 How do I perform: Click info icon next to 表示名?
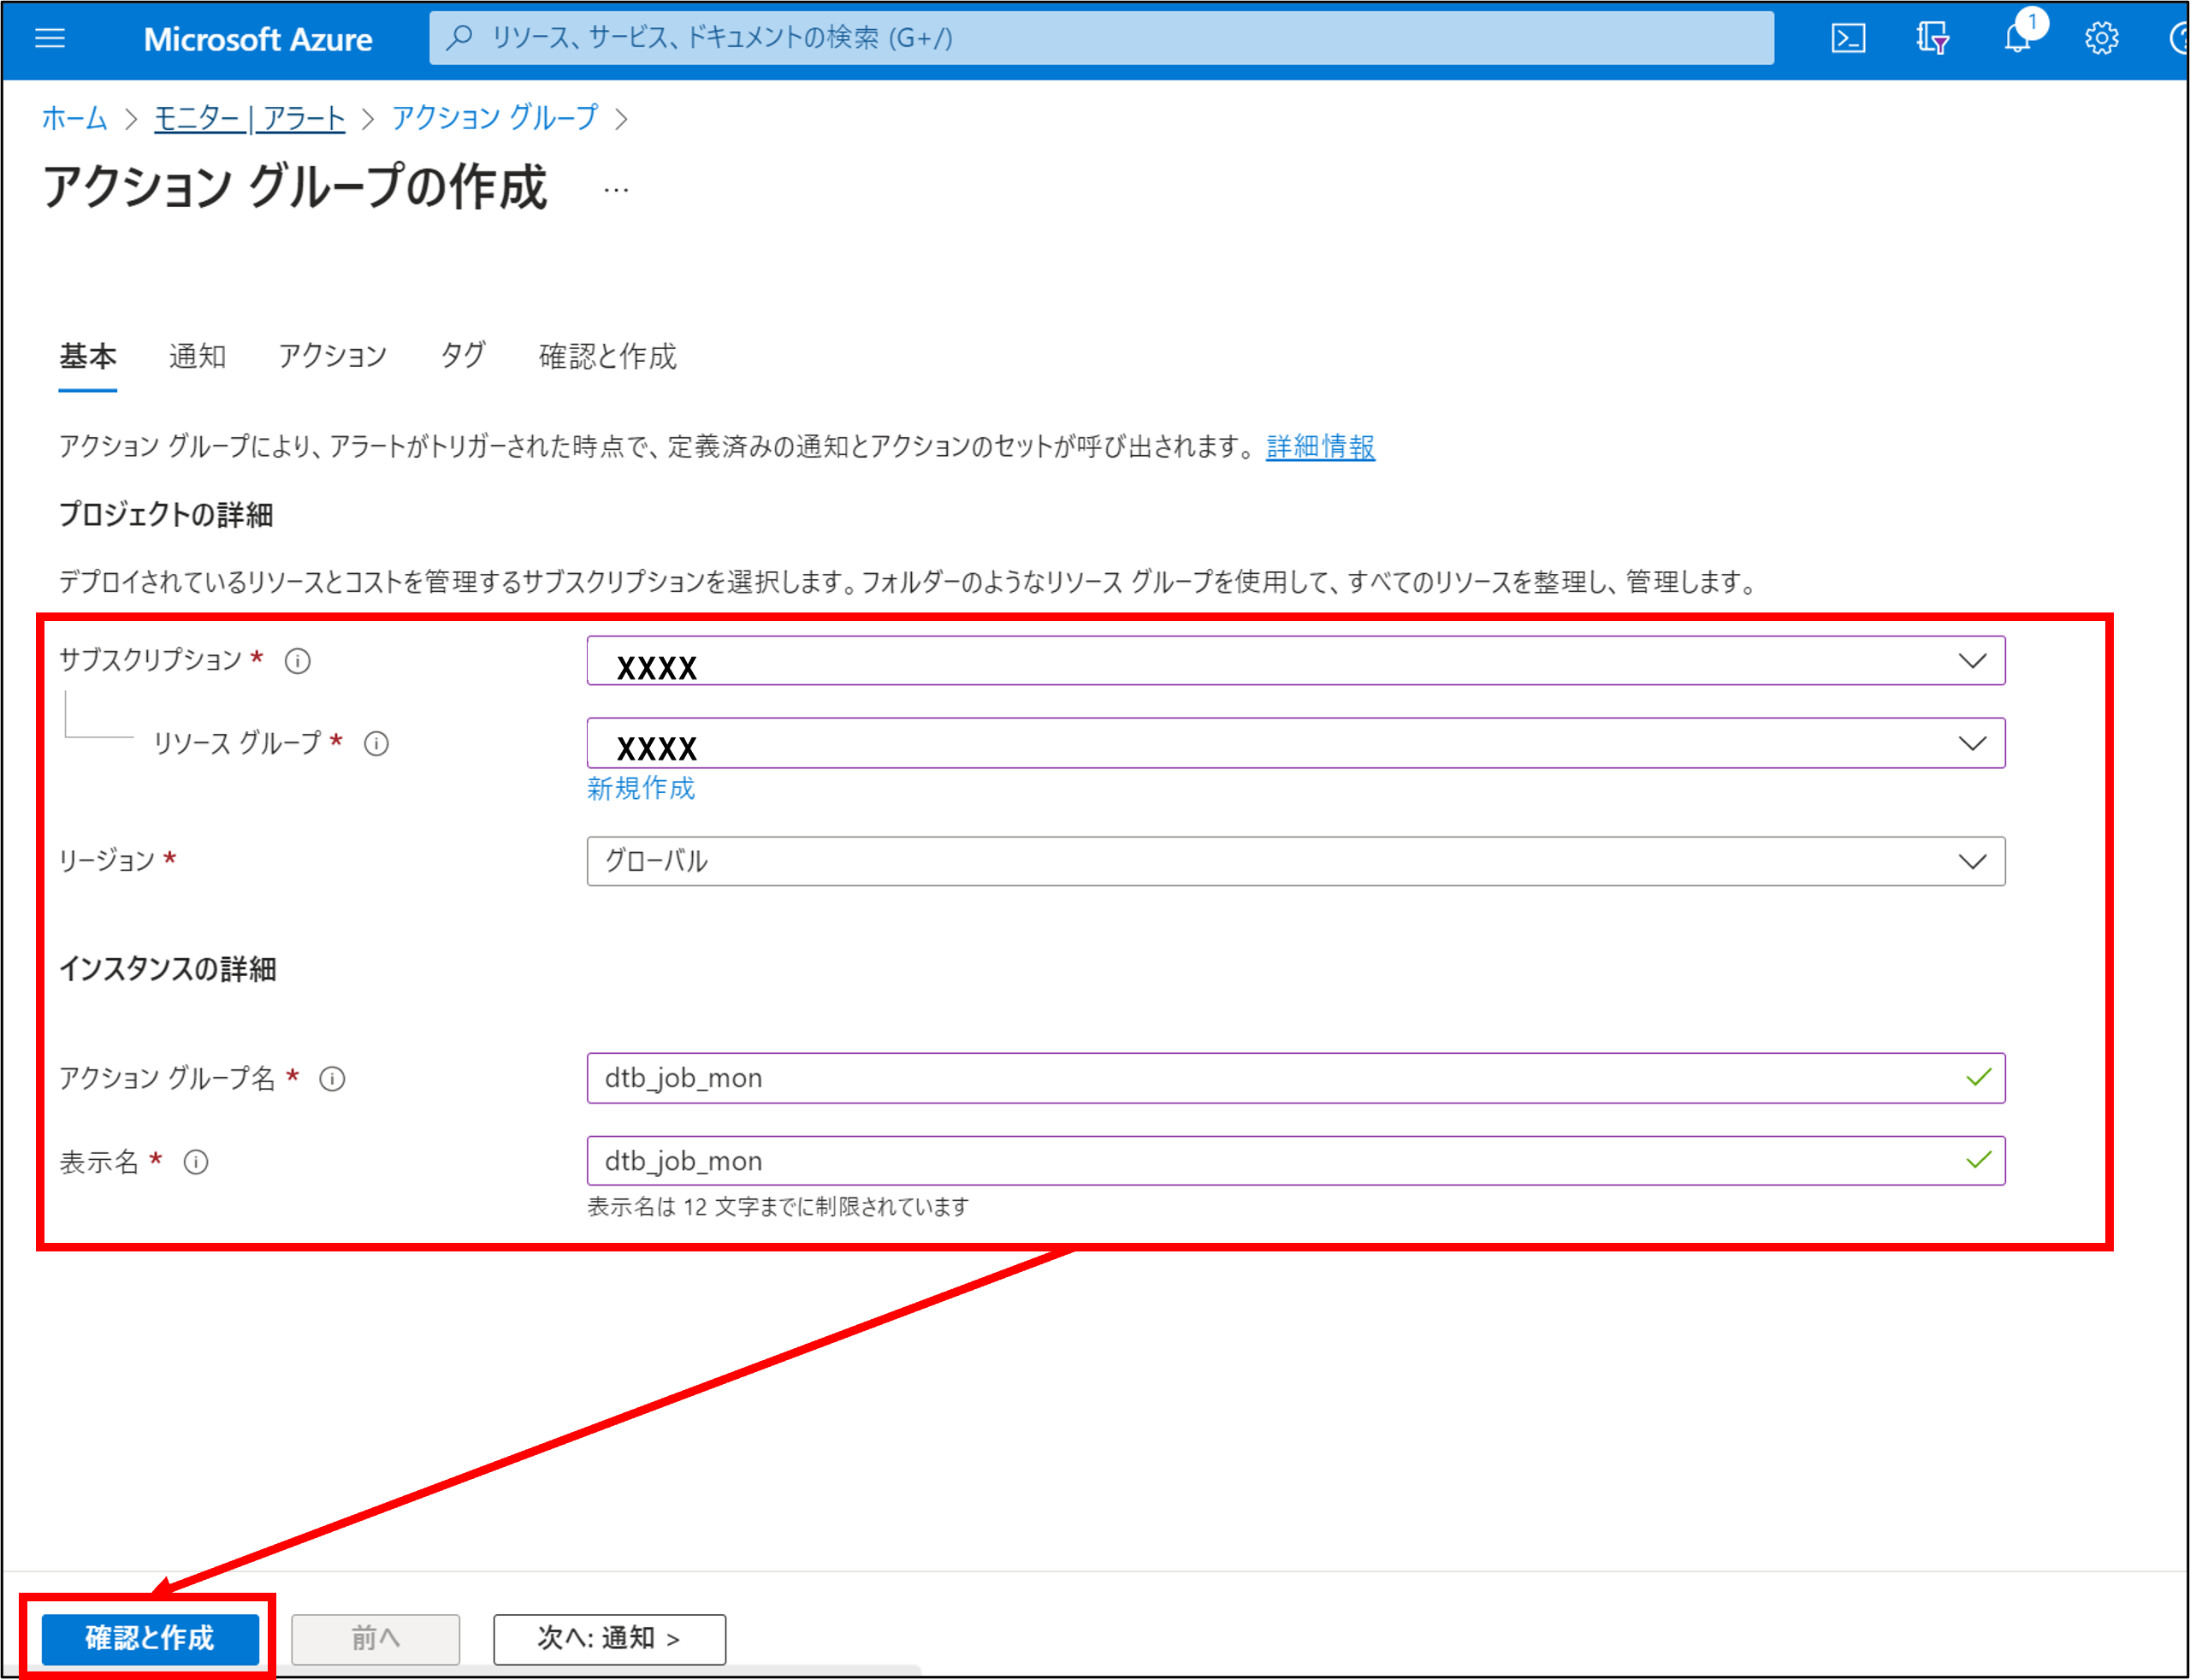(196, 1162)
